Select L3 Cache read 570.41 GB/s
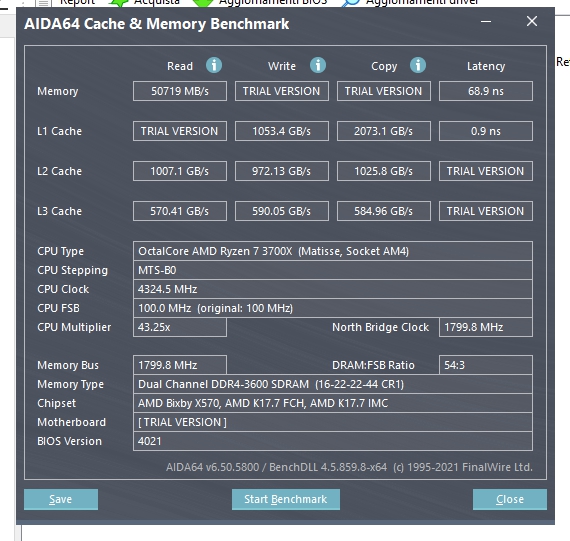This screenshot has width=570, height=541. 180,211
